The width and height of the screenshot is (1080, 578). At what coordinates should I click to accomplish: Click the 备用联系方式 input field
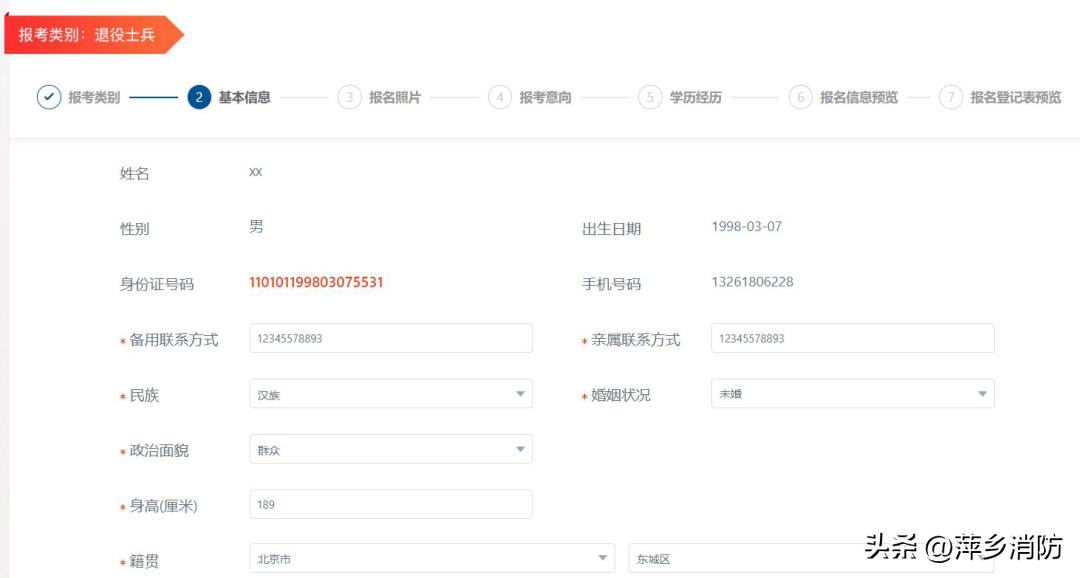390,338
